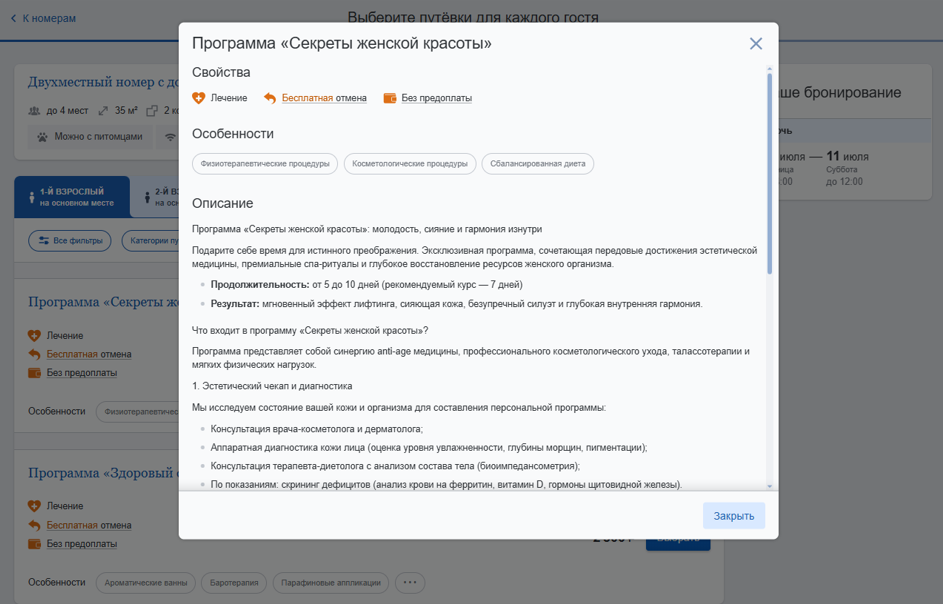Viewport: 943px width, 604px height.
Task: Click Бесплатная отмена in Здоровый program card
Action: click(x=89, y=525)
